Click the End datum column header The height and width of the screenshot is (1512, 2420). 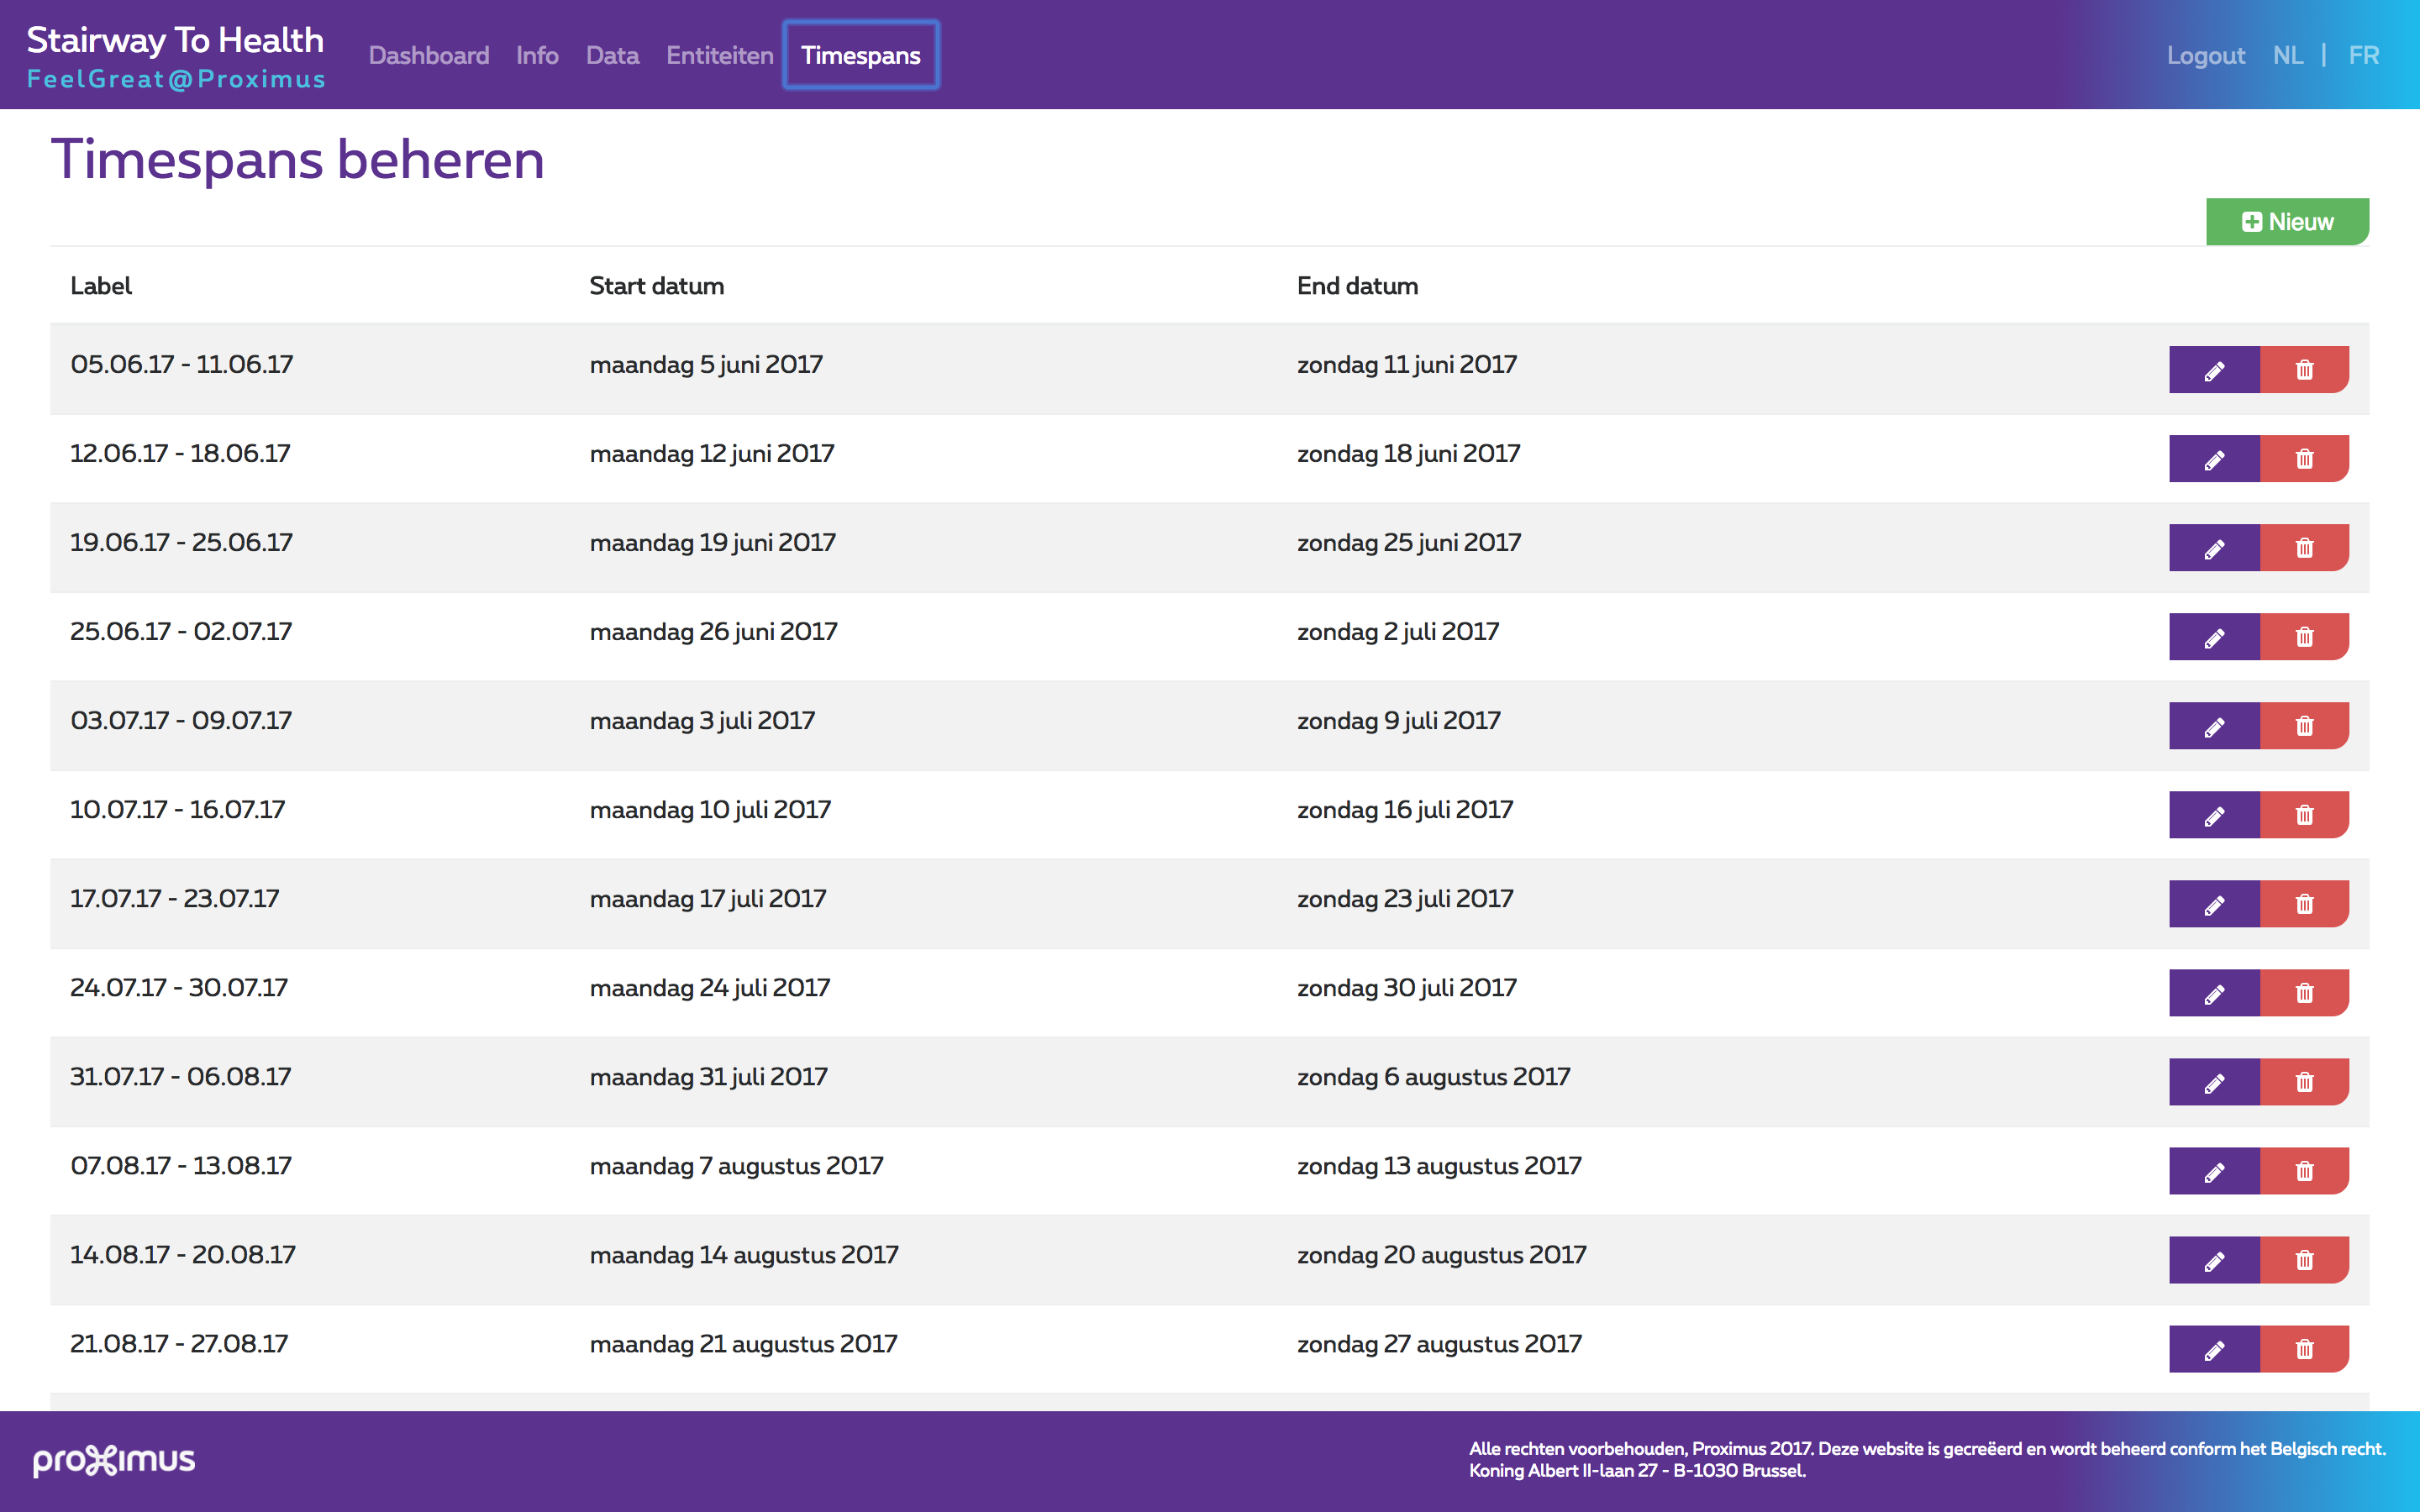tap(1357, 286)
